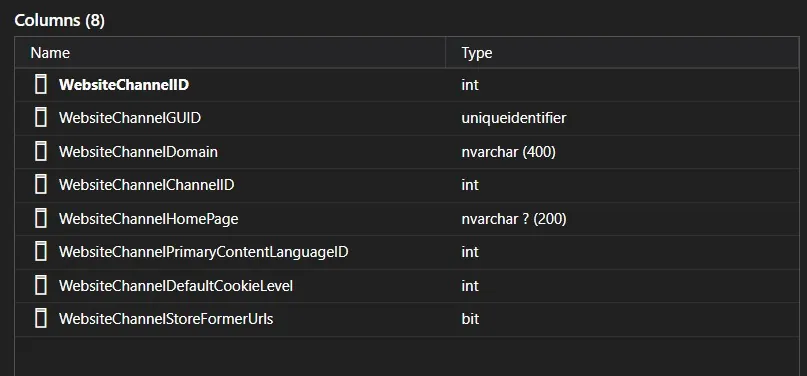The width and height of the screenshot is (807, 376).
Task: Sort by the Type column header
Action: pyautogui.click(x=622, y=52)
